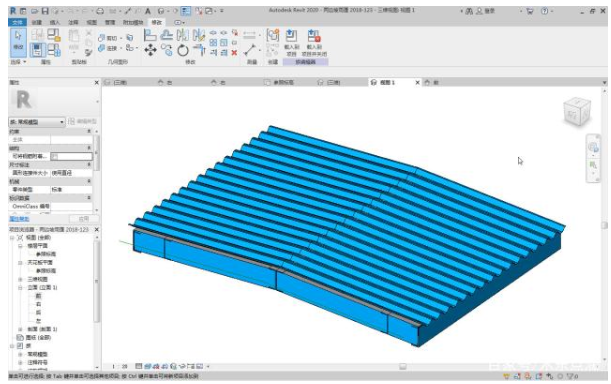Click the navigation bar zoom wheel
611x384 pixels.
pyautogui.click(x=593, y=147)
